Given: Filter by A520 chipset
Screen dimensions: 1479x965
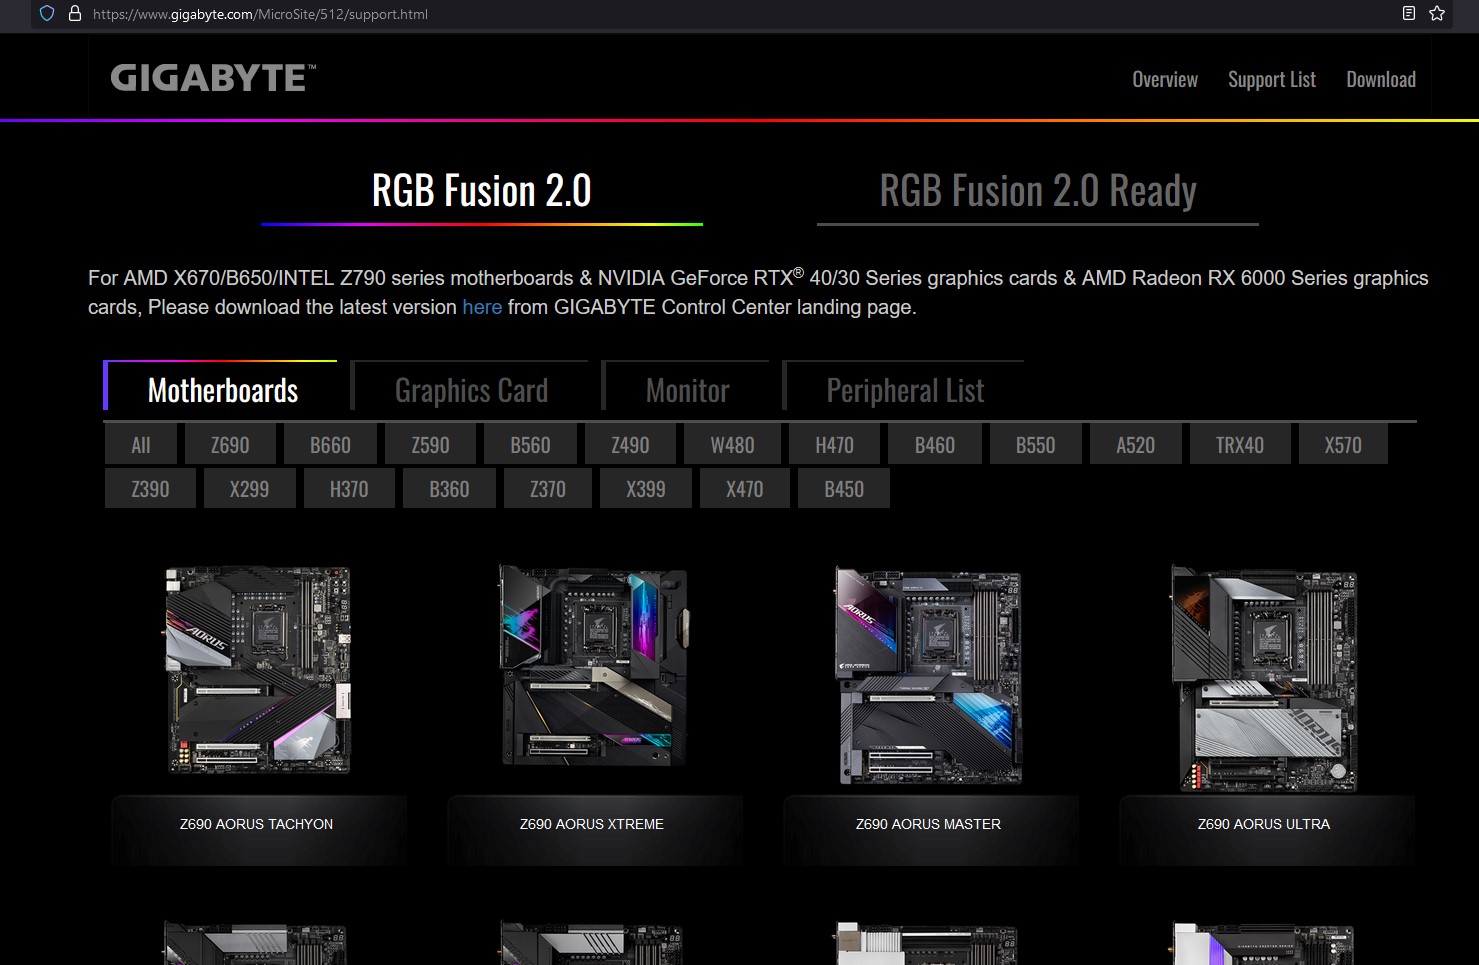Looking at the screenshot, I should [1136, 445].
